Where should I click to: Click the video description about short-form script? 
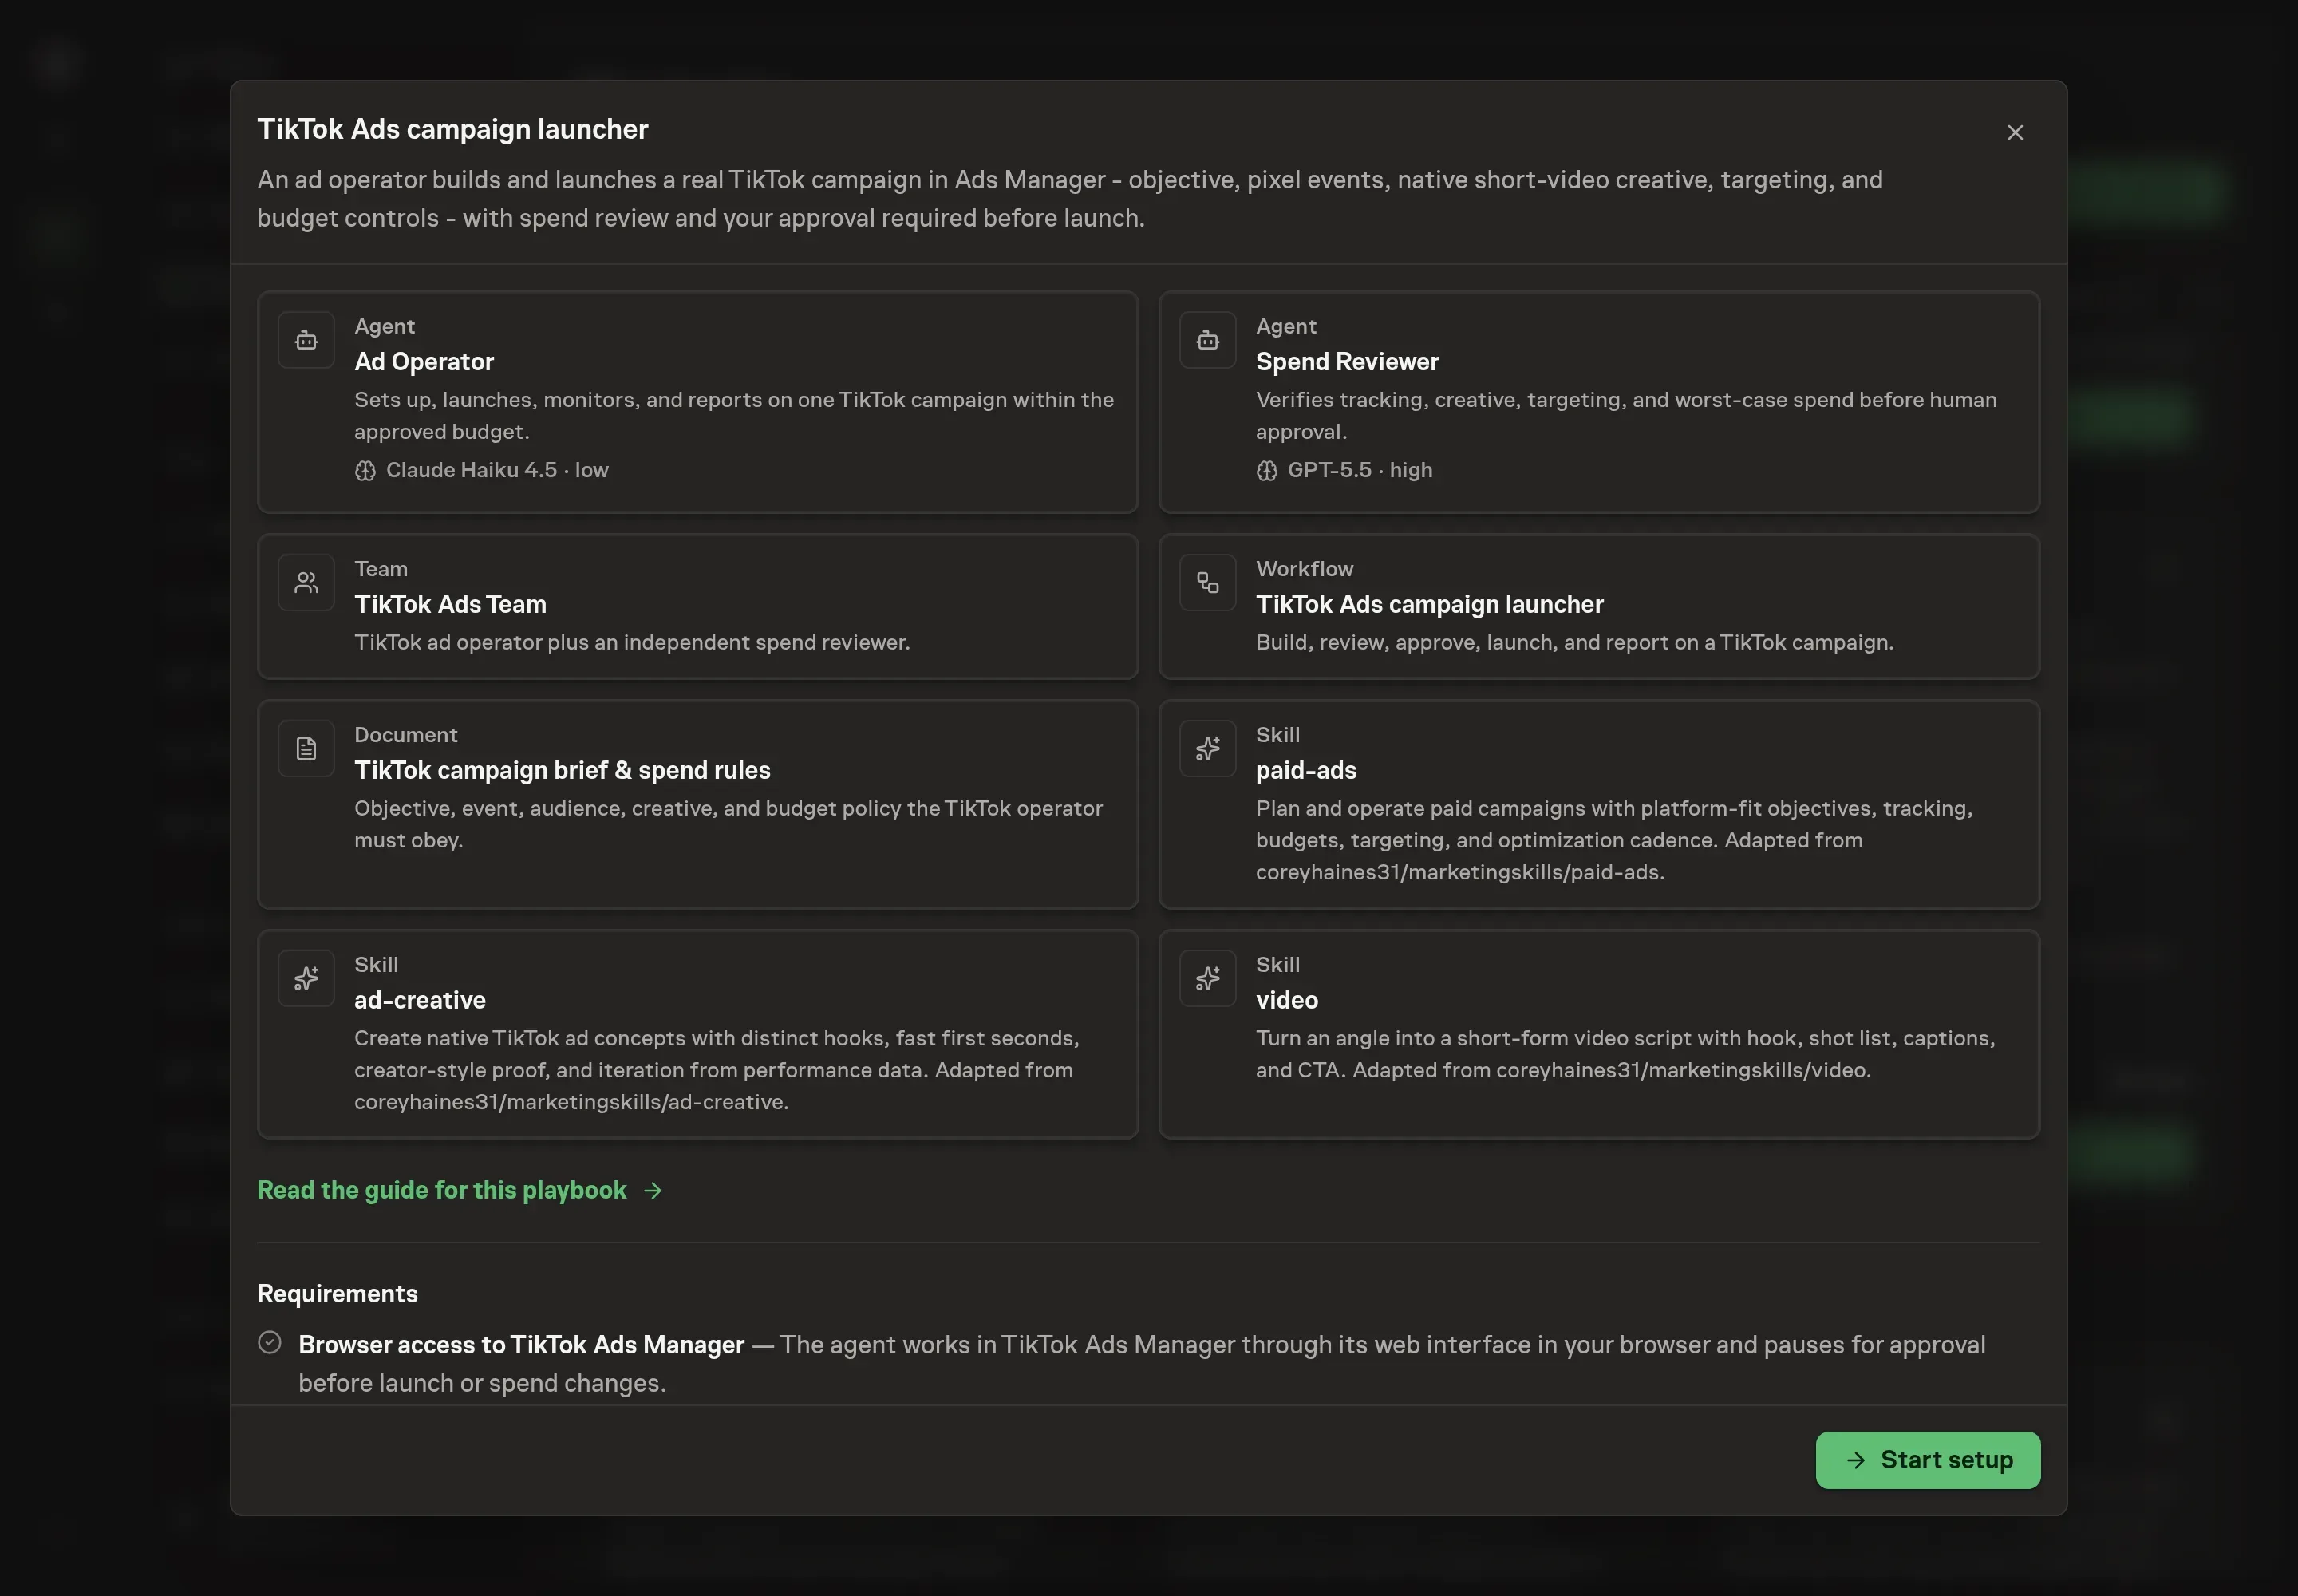coord(1625,1054)
